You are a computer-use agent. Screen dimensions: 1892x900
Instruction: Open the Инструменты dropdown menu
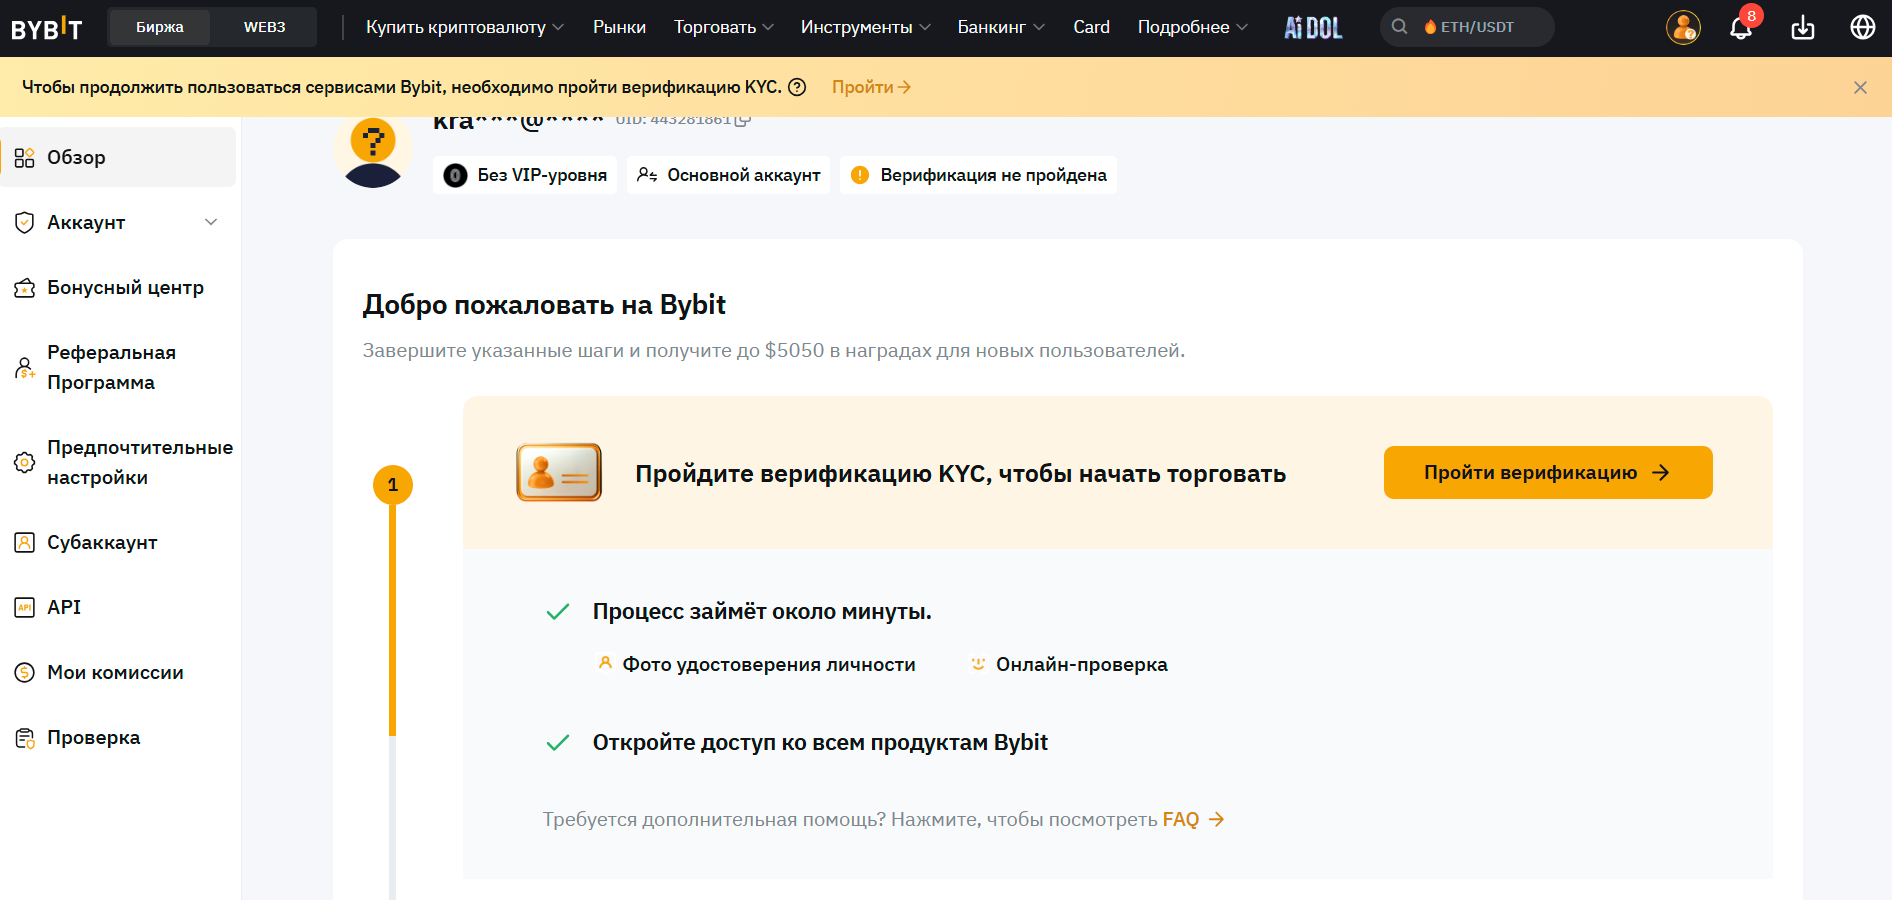pyautogui.click(x=865, y=27)
